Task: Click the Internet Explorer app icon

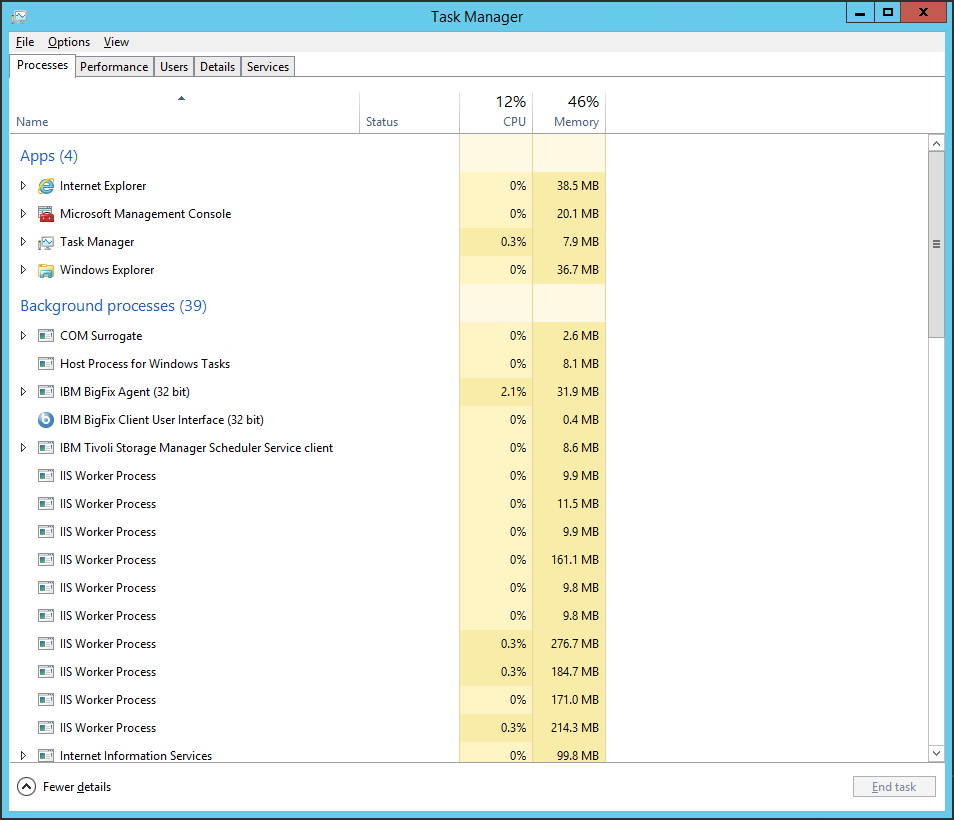Action: pos(46,186)
